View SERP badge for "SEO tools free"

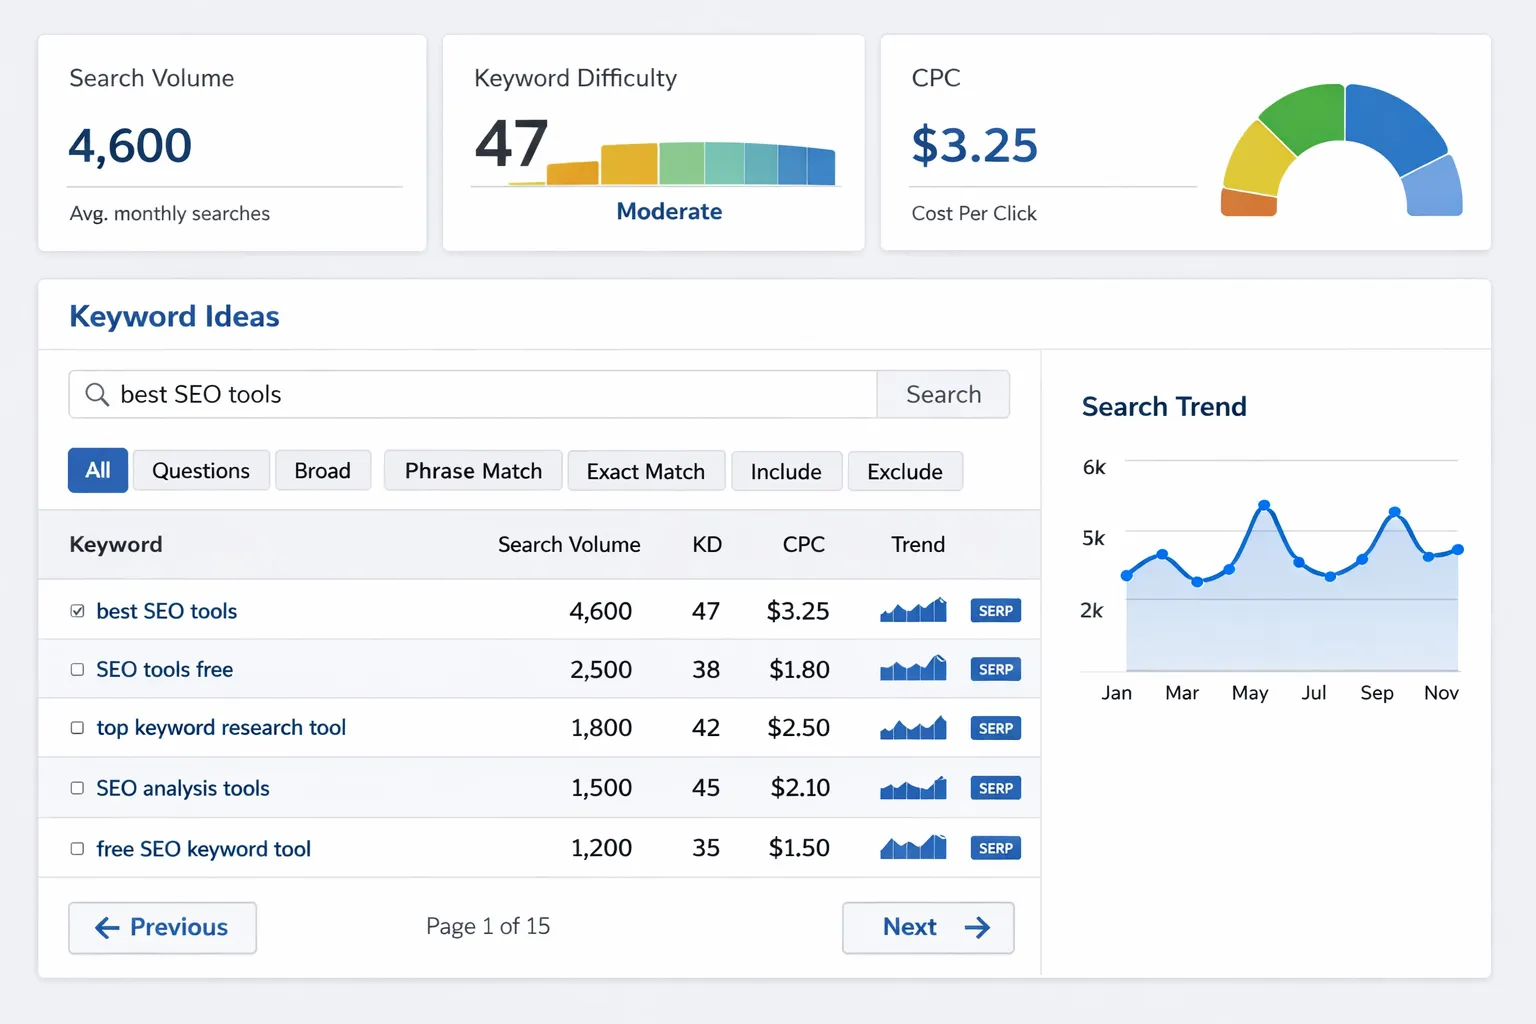click(x=995, y=669)
